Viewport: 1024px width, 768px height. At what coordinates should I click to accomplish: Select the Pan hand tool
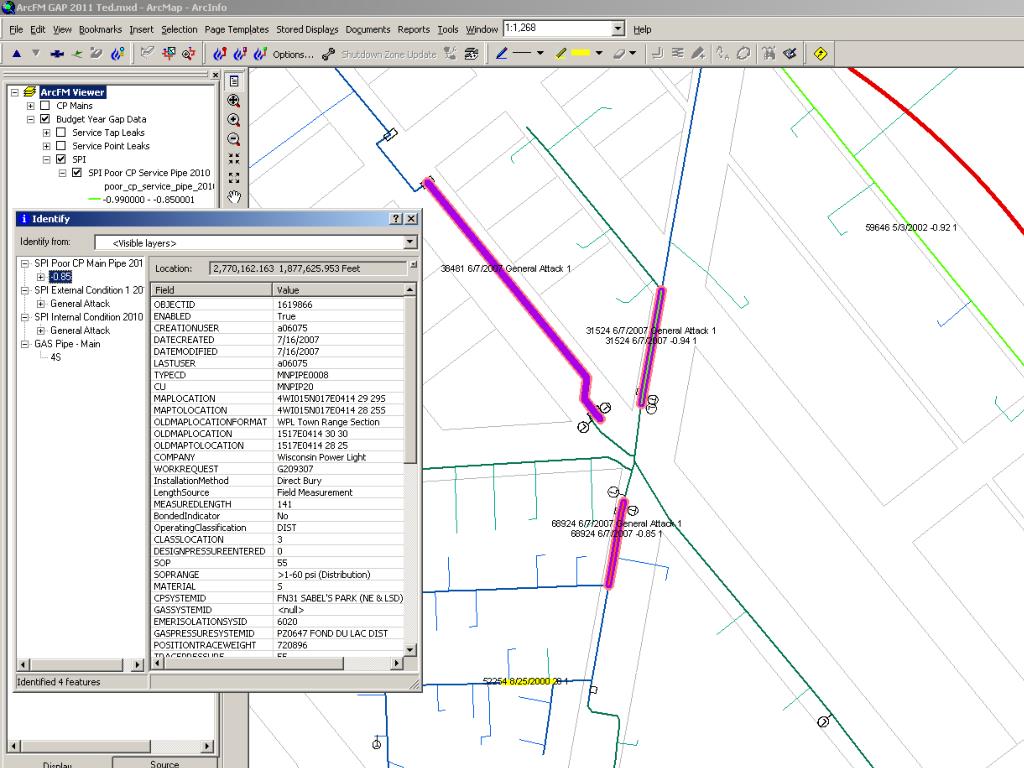(234, 197)
